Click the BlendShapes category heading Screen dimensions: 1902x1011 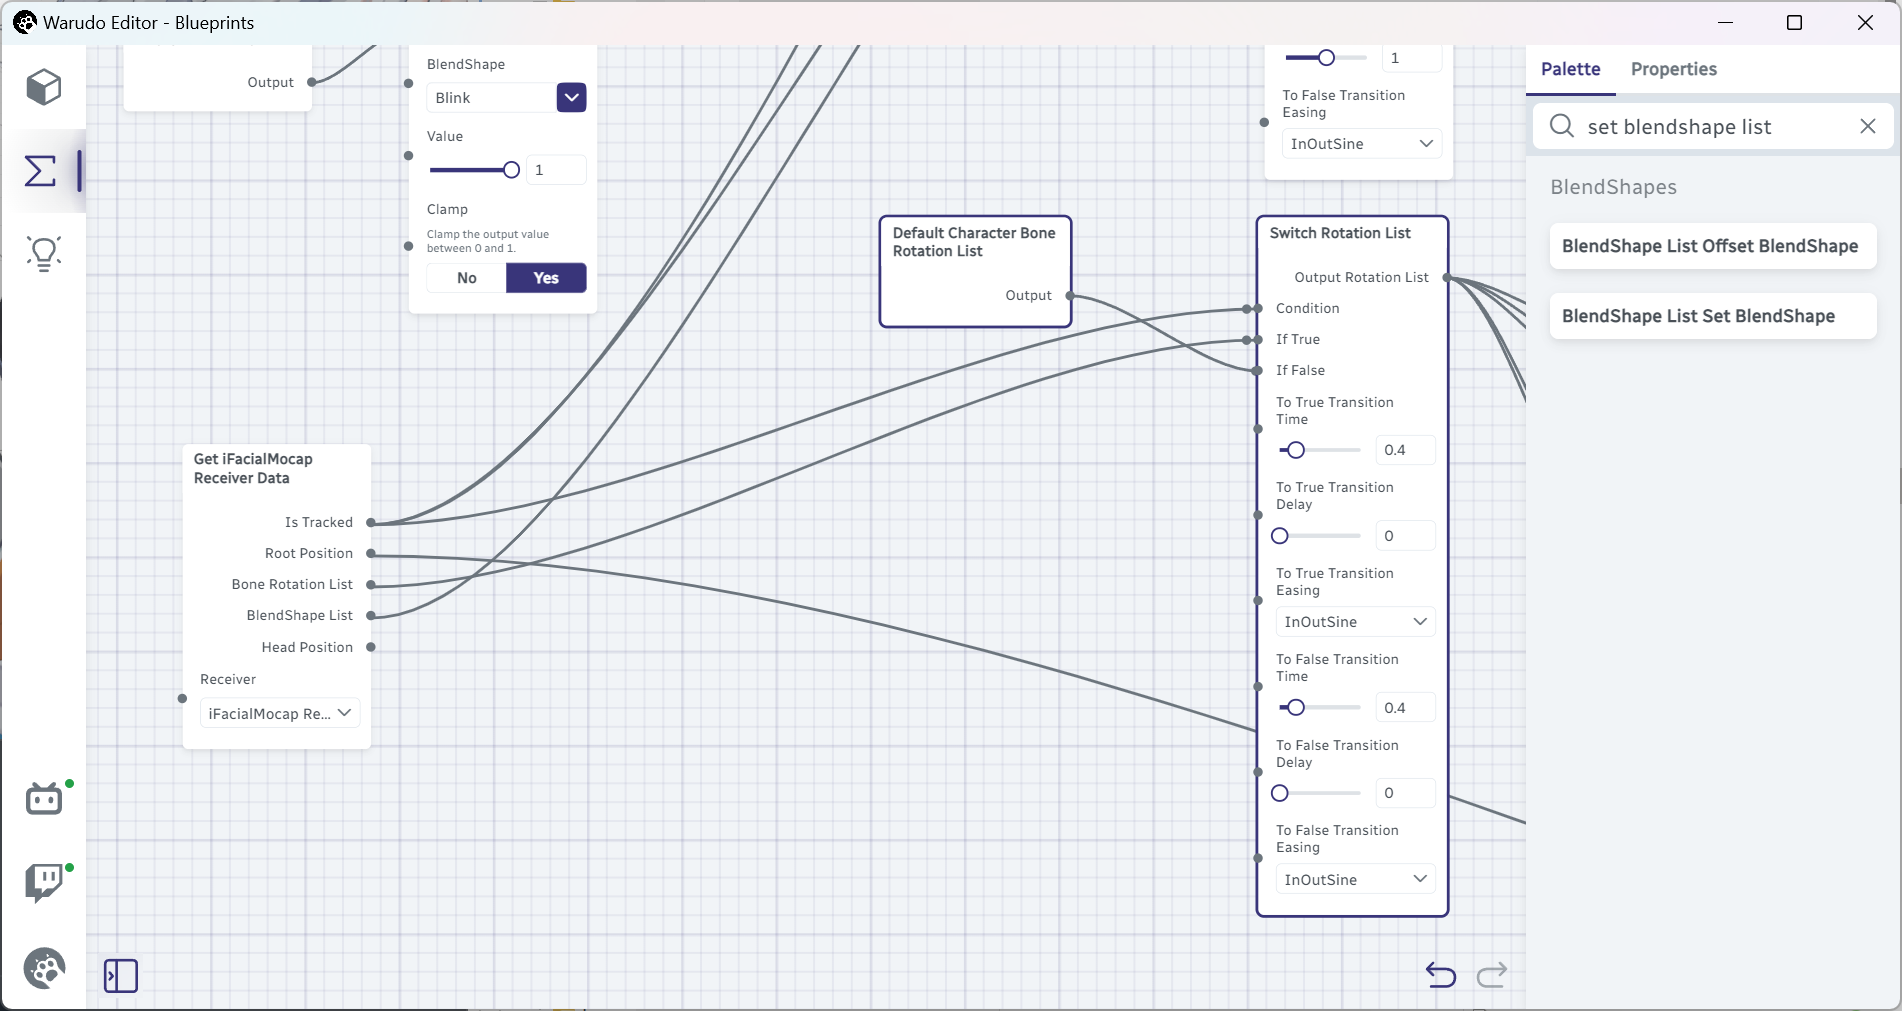point(1613,187)
